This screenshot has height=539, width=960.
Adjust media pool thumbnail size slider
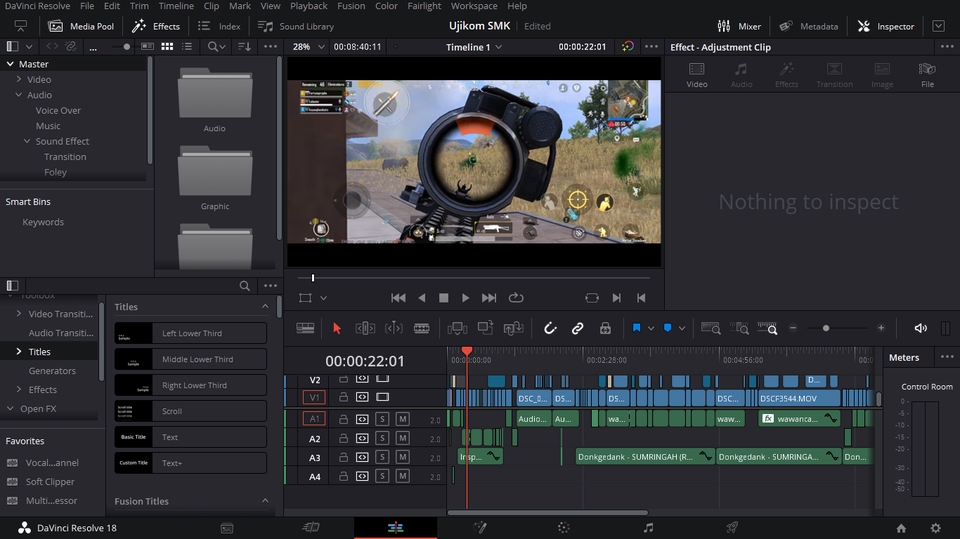(x=127, y=47)
